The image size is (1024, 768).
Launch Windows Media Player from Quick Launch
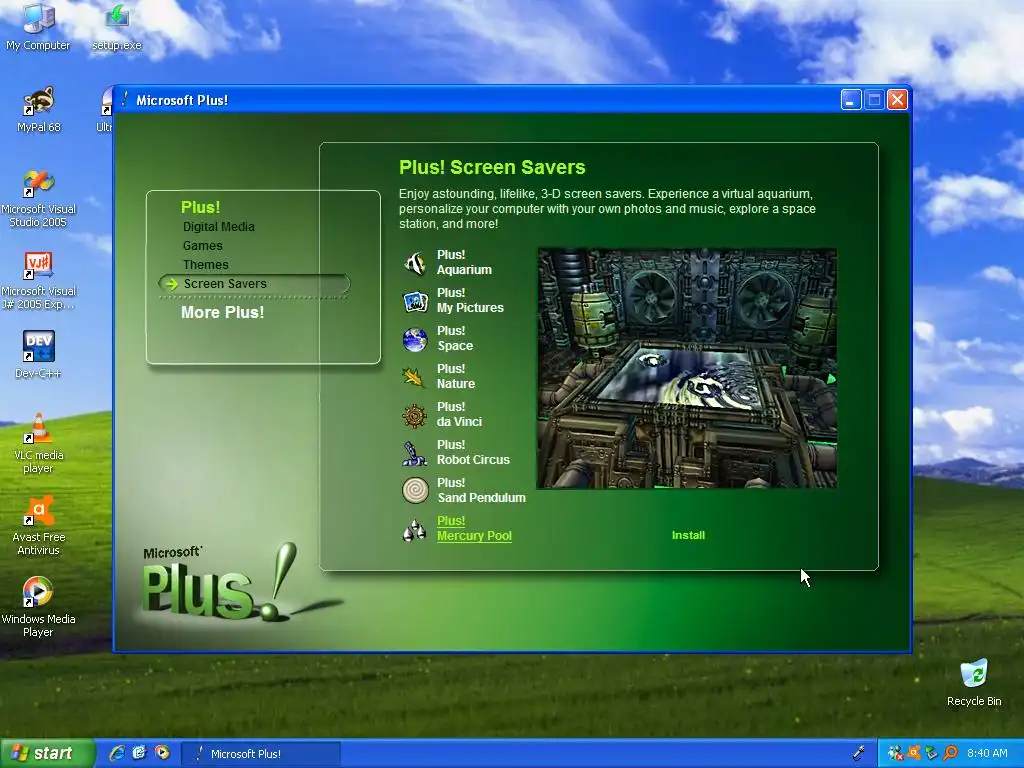[x=162, y=753]
